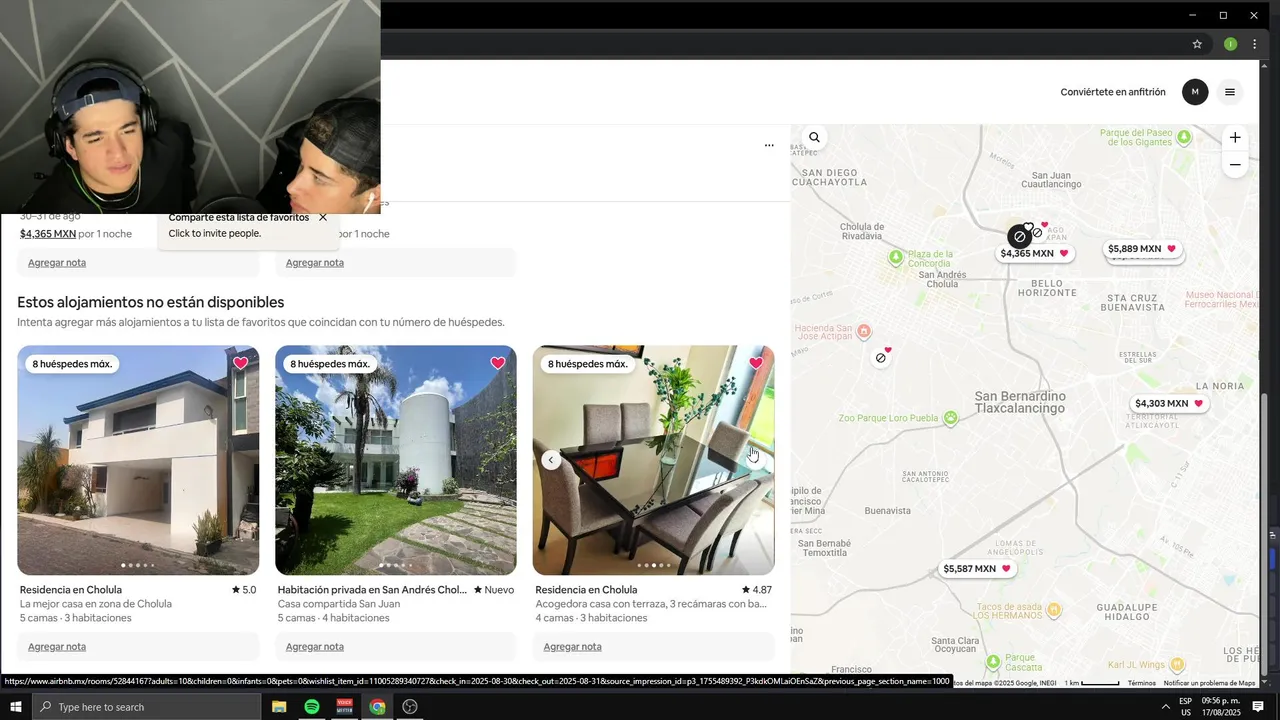
Task: Open white house Residencia en Cholula photo
Action: click(x=138, y=460)
